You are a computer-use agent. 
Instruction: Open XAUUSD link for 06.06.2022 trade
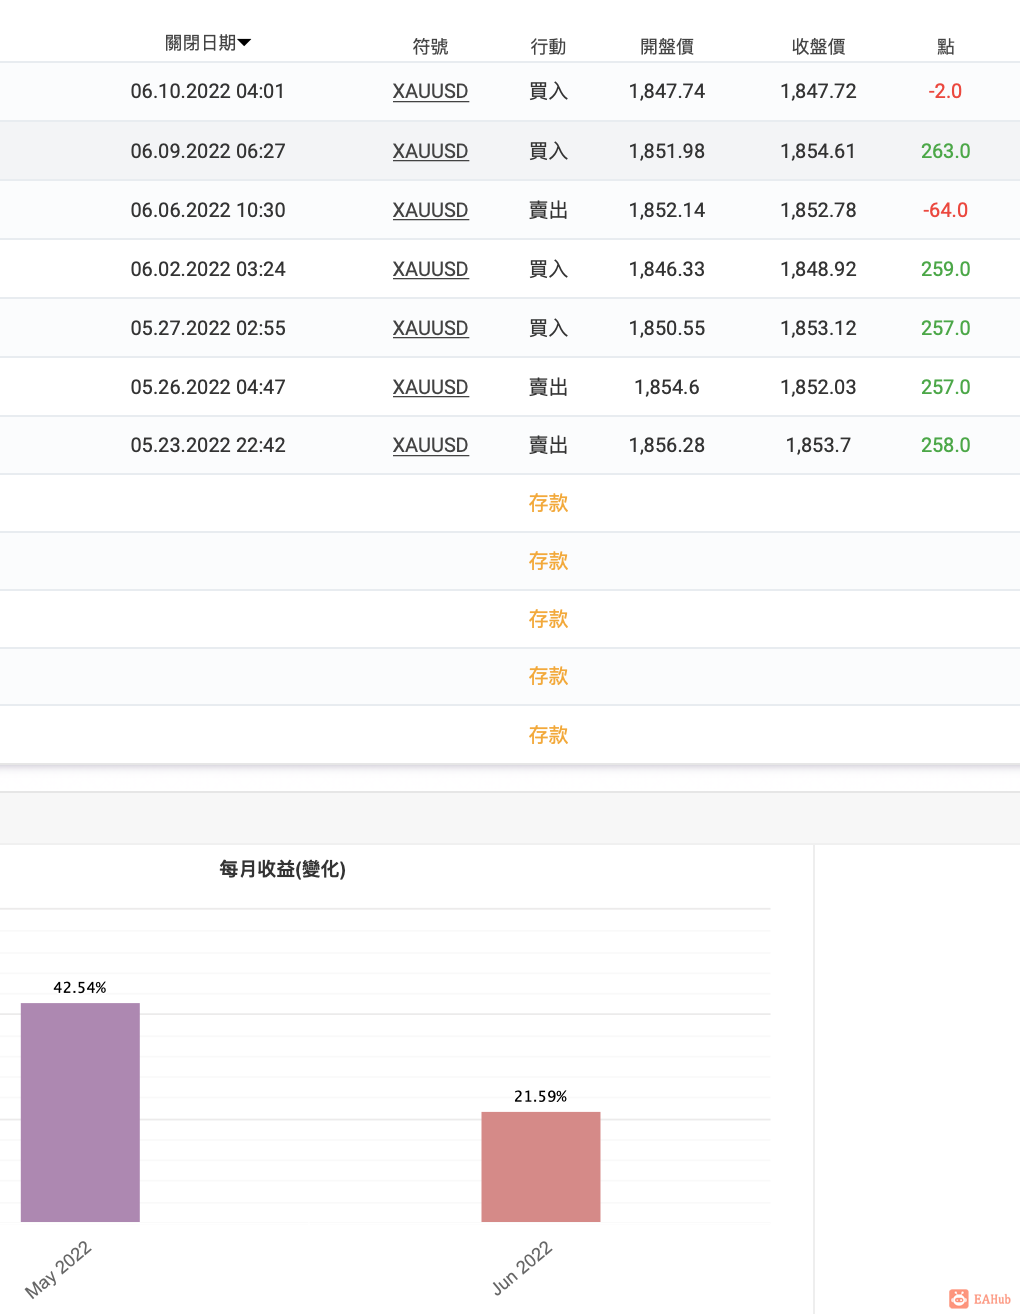point(430,210)
